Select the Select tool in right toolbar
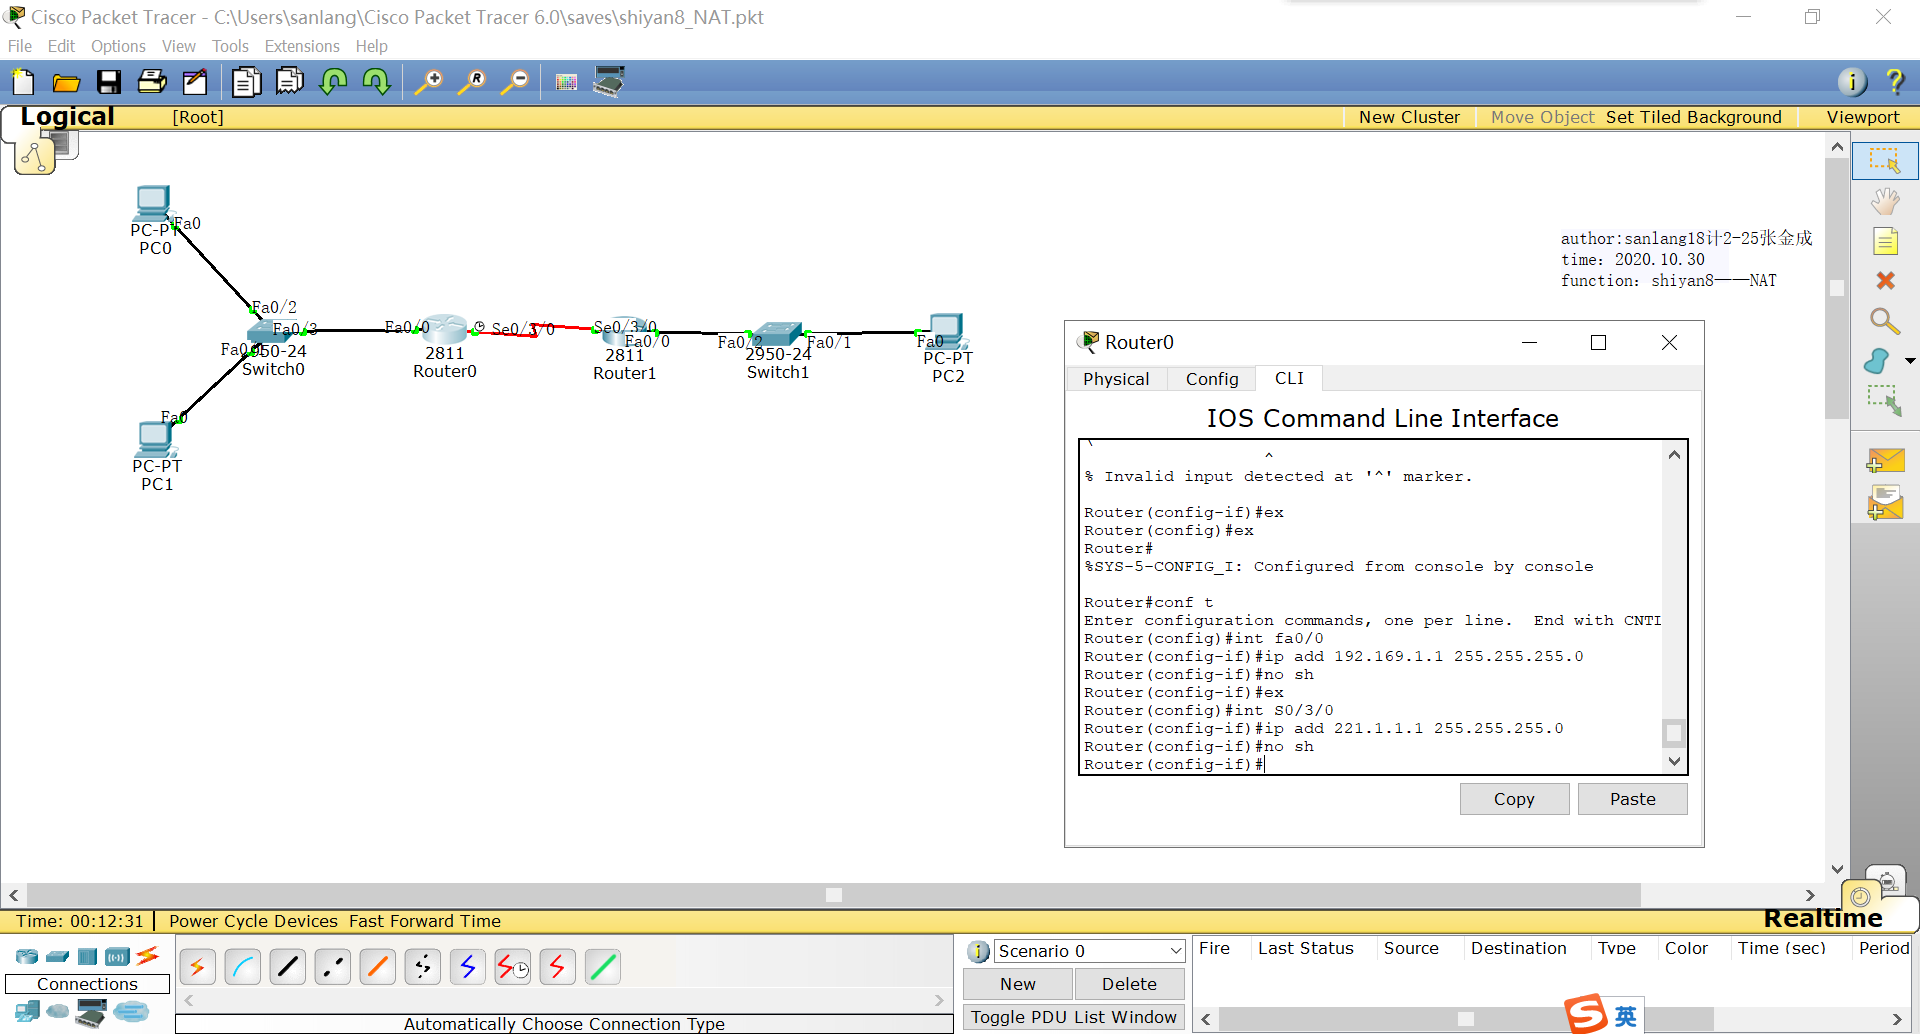The width and height of the screenshot is (1920, 1034). (x=1885, y=161)
